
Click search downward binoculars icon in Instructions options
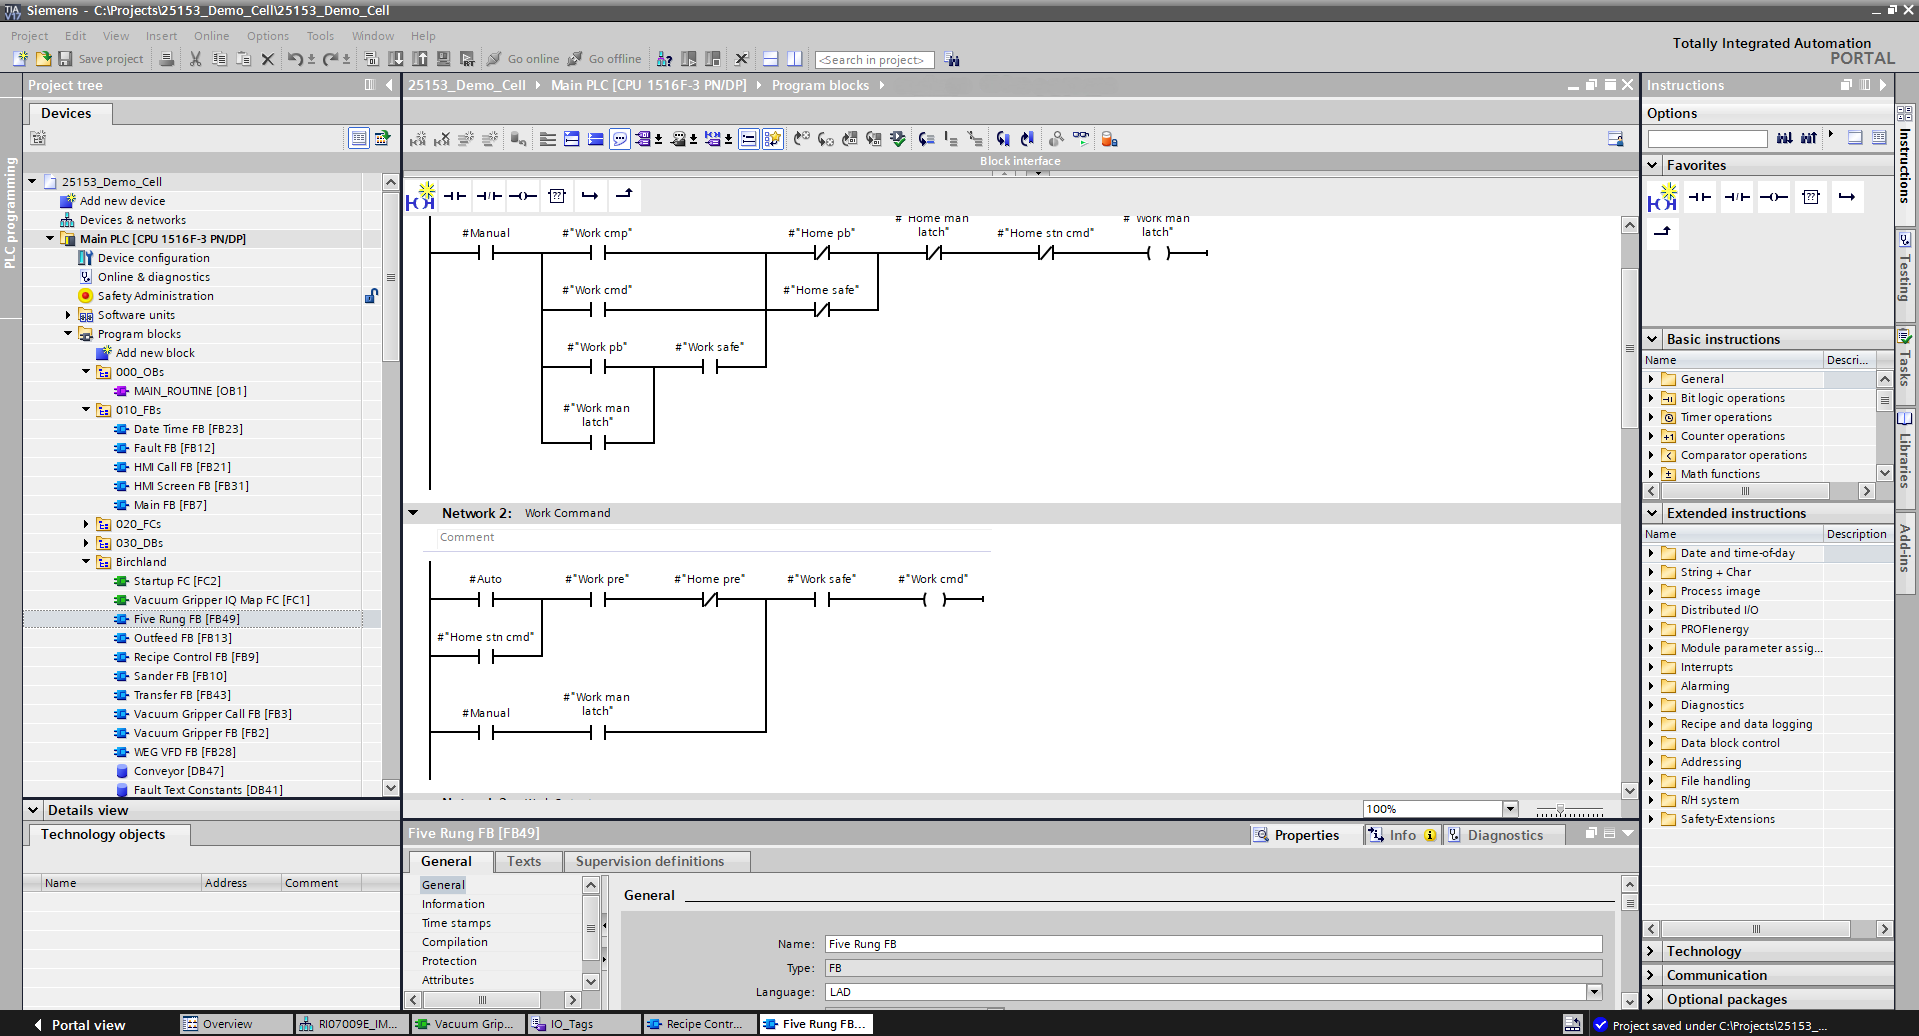click(1785, 138)
